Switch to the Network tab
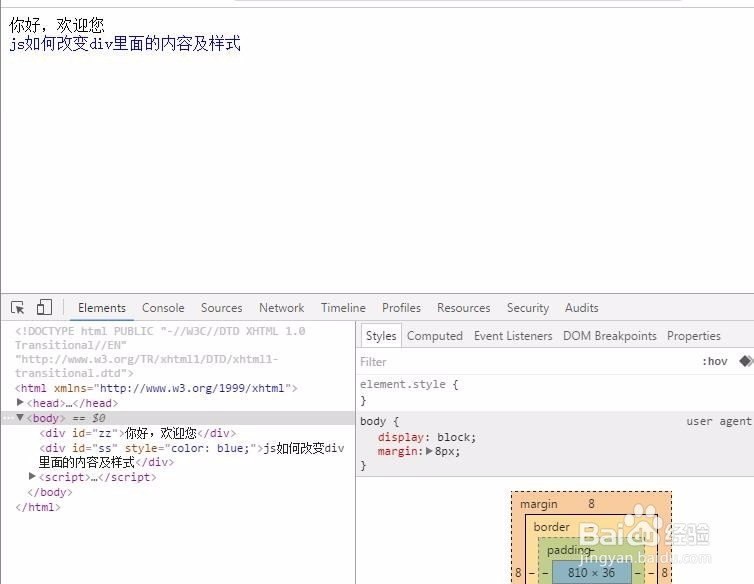 [281, 308]
